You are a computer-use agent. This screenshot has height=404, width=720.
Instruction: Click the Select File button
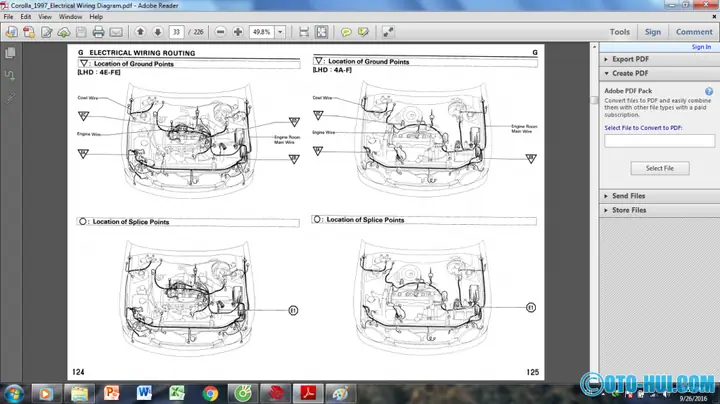[659, 168]
